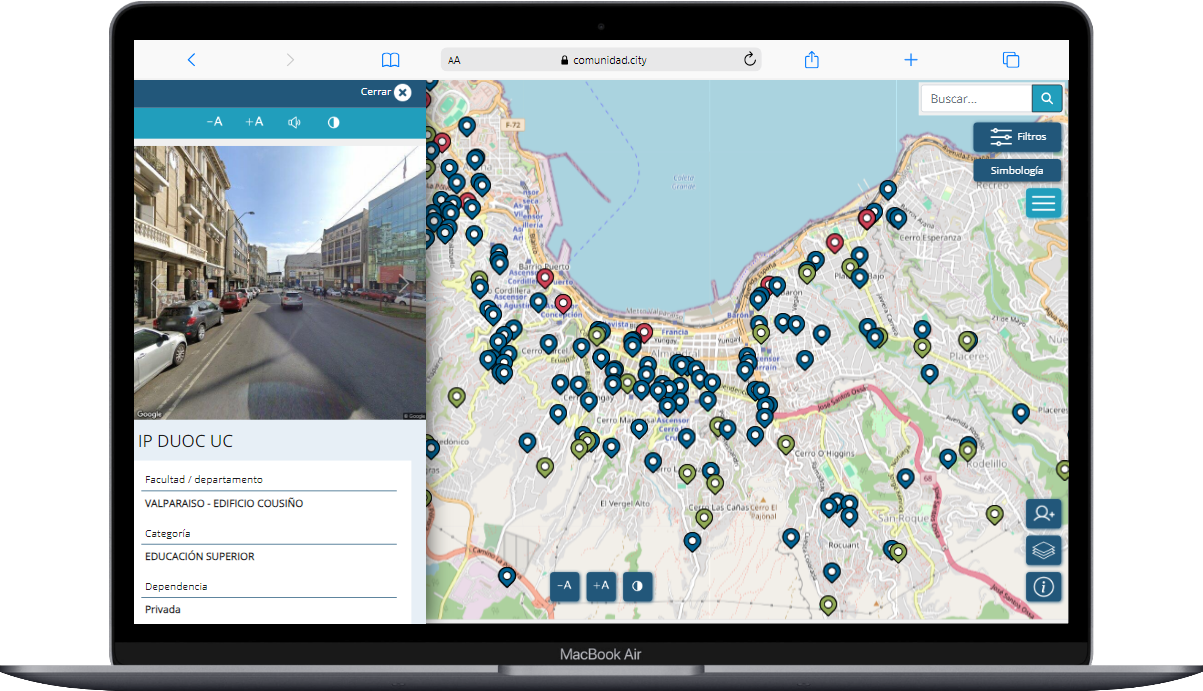Select VALPARAISO - EDIFICIO COUSIÑO text
Screen dimensions: 1203x691
coord(224,503)
